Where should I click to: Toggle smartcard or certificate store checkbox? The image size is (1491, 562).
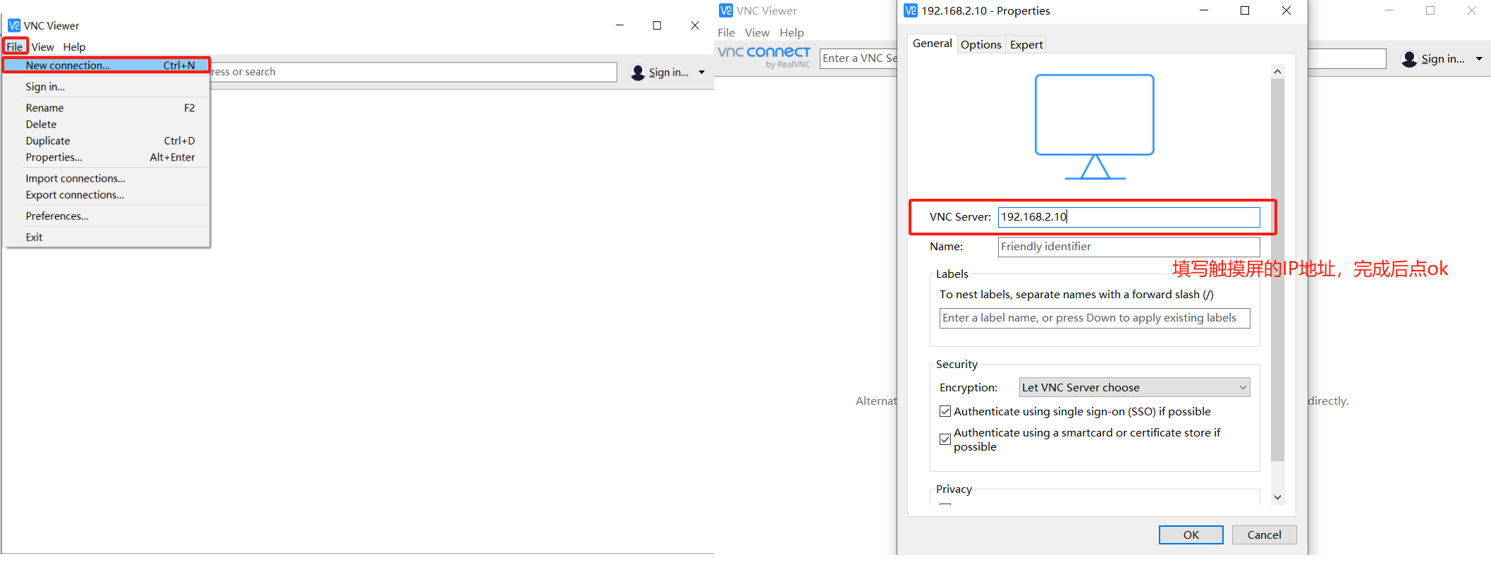[945, 439]
